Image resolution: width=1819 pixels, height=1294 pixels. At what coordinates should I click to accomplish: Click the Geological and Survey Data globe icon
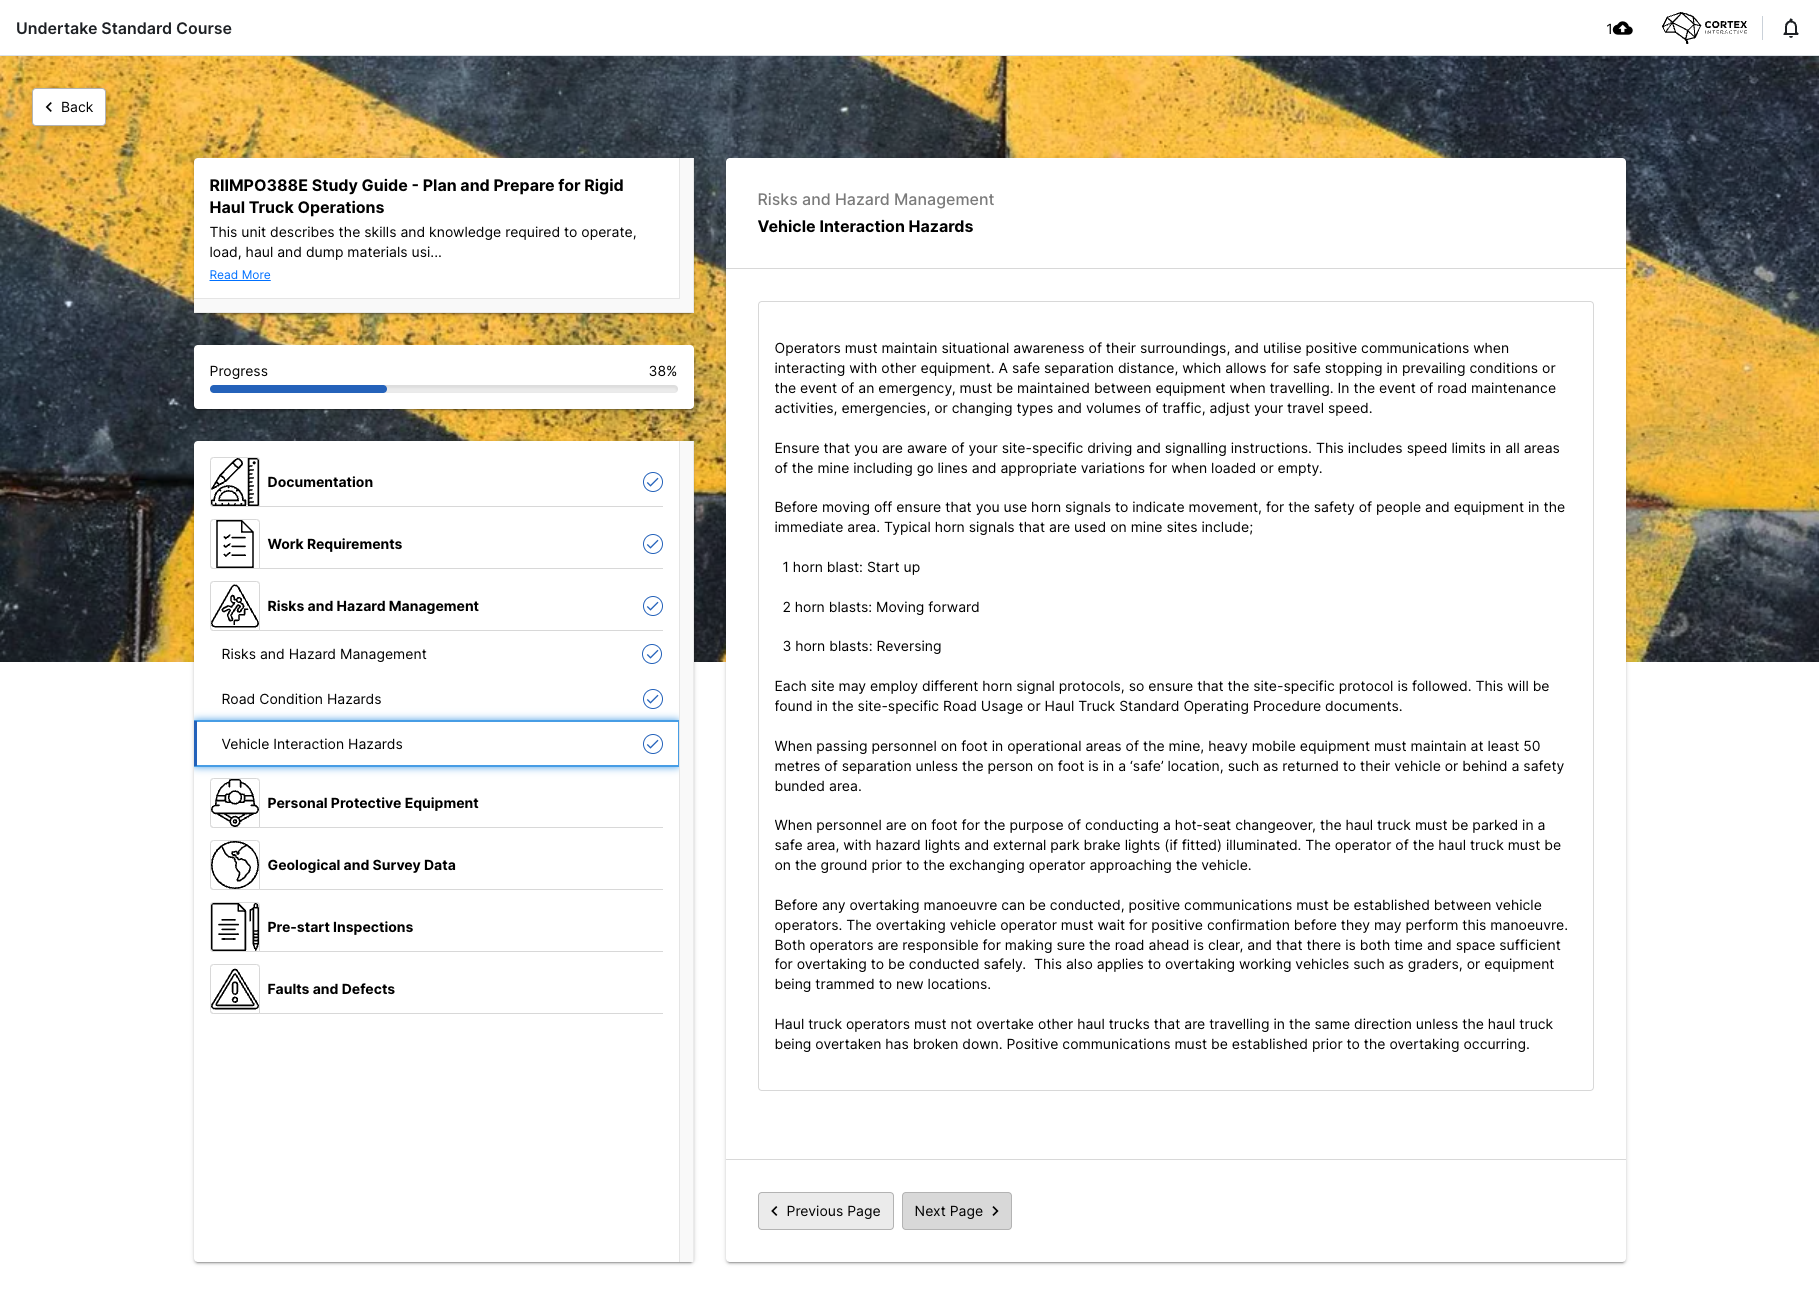pyautogui.click(x=235, y=865)
